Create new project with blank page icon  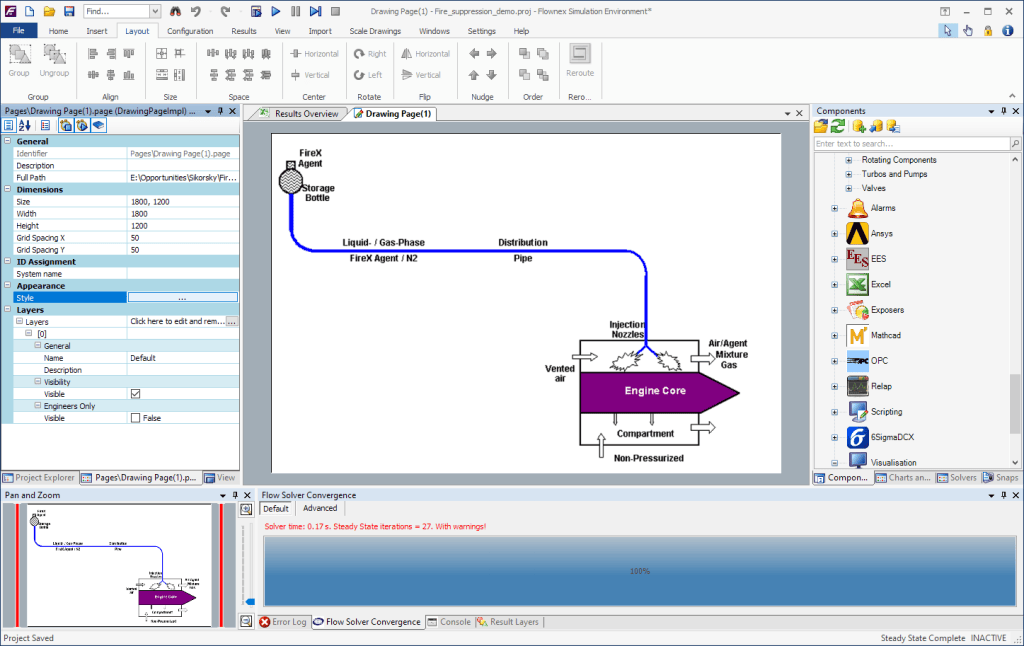coord(29,11)
